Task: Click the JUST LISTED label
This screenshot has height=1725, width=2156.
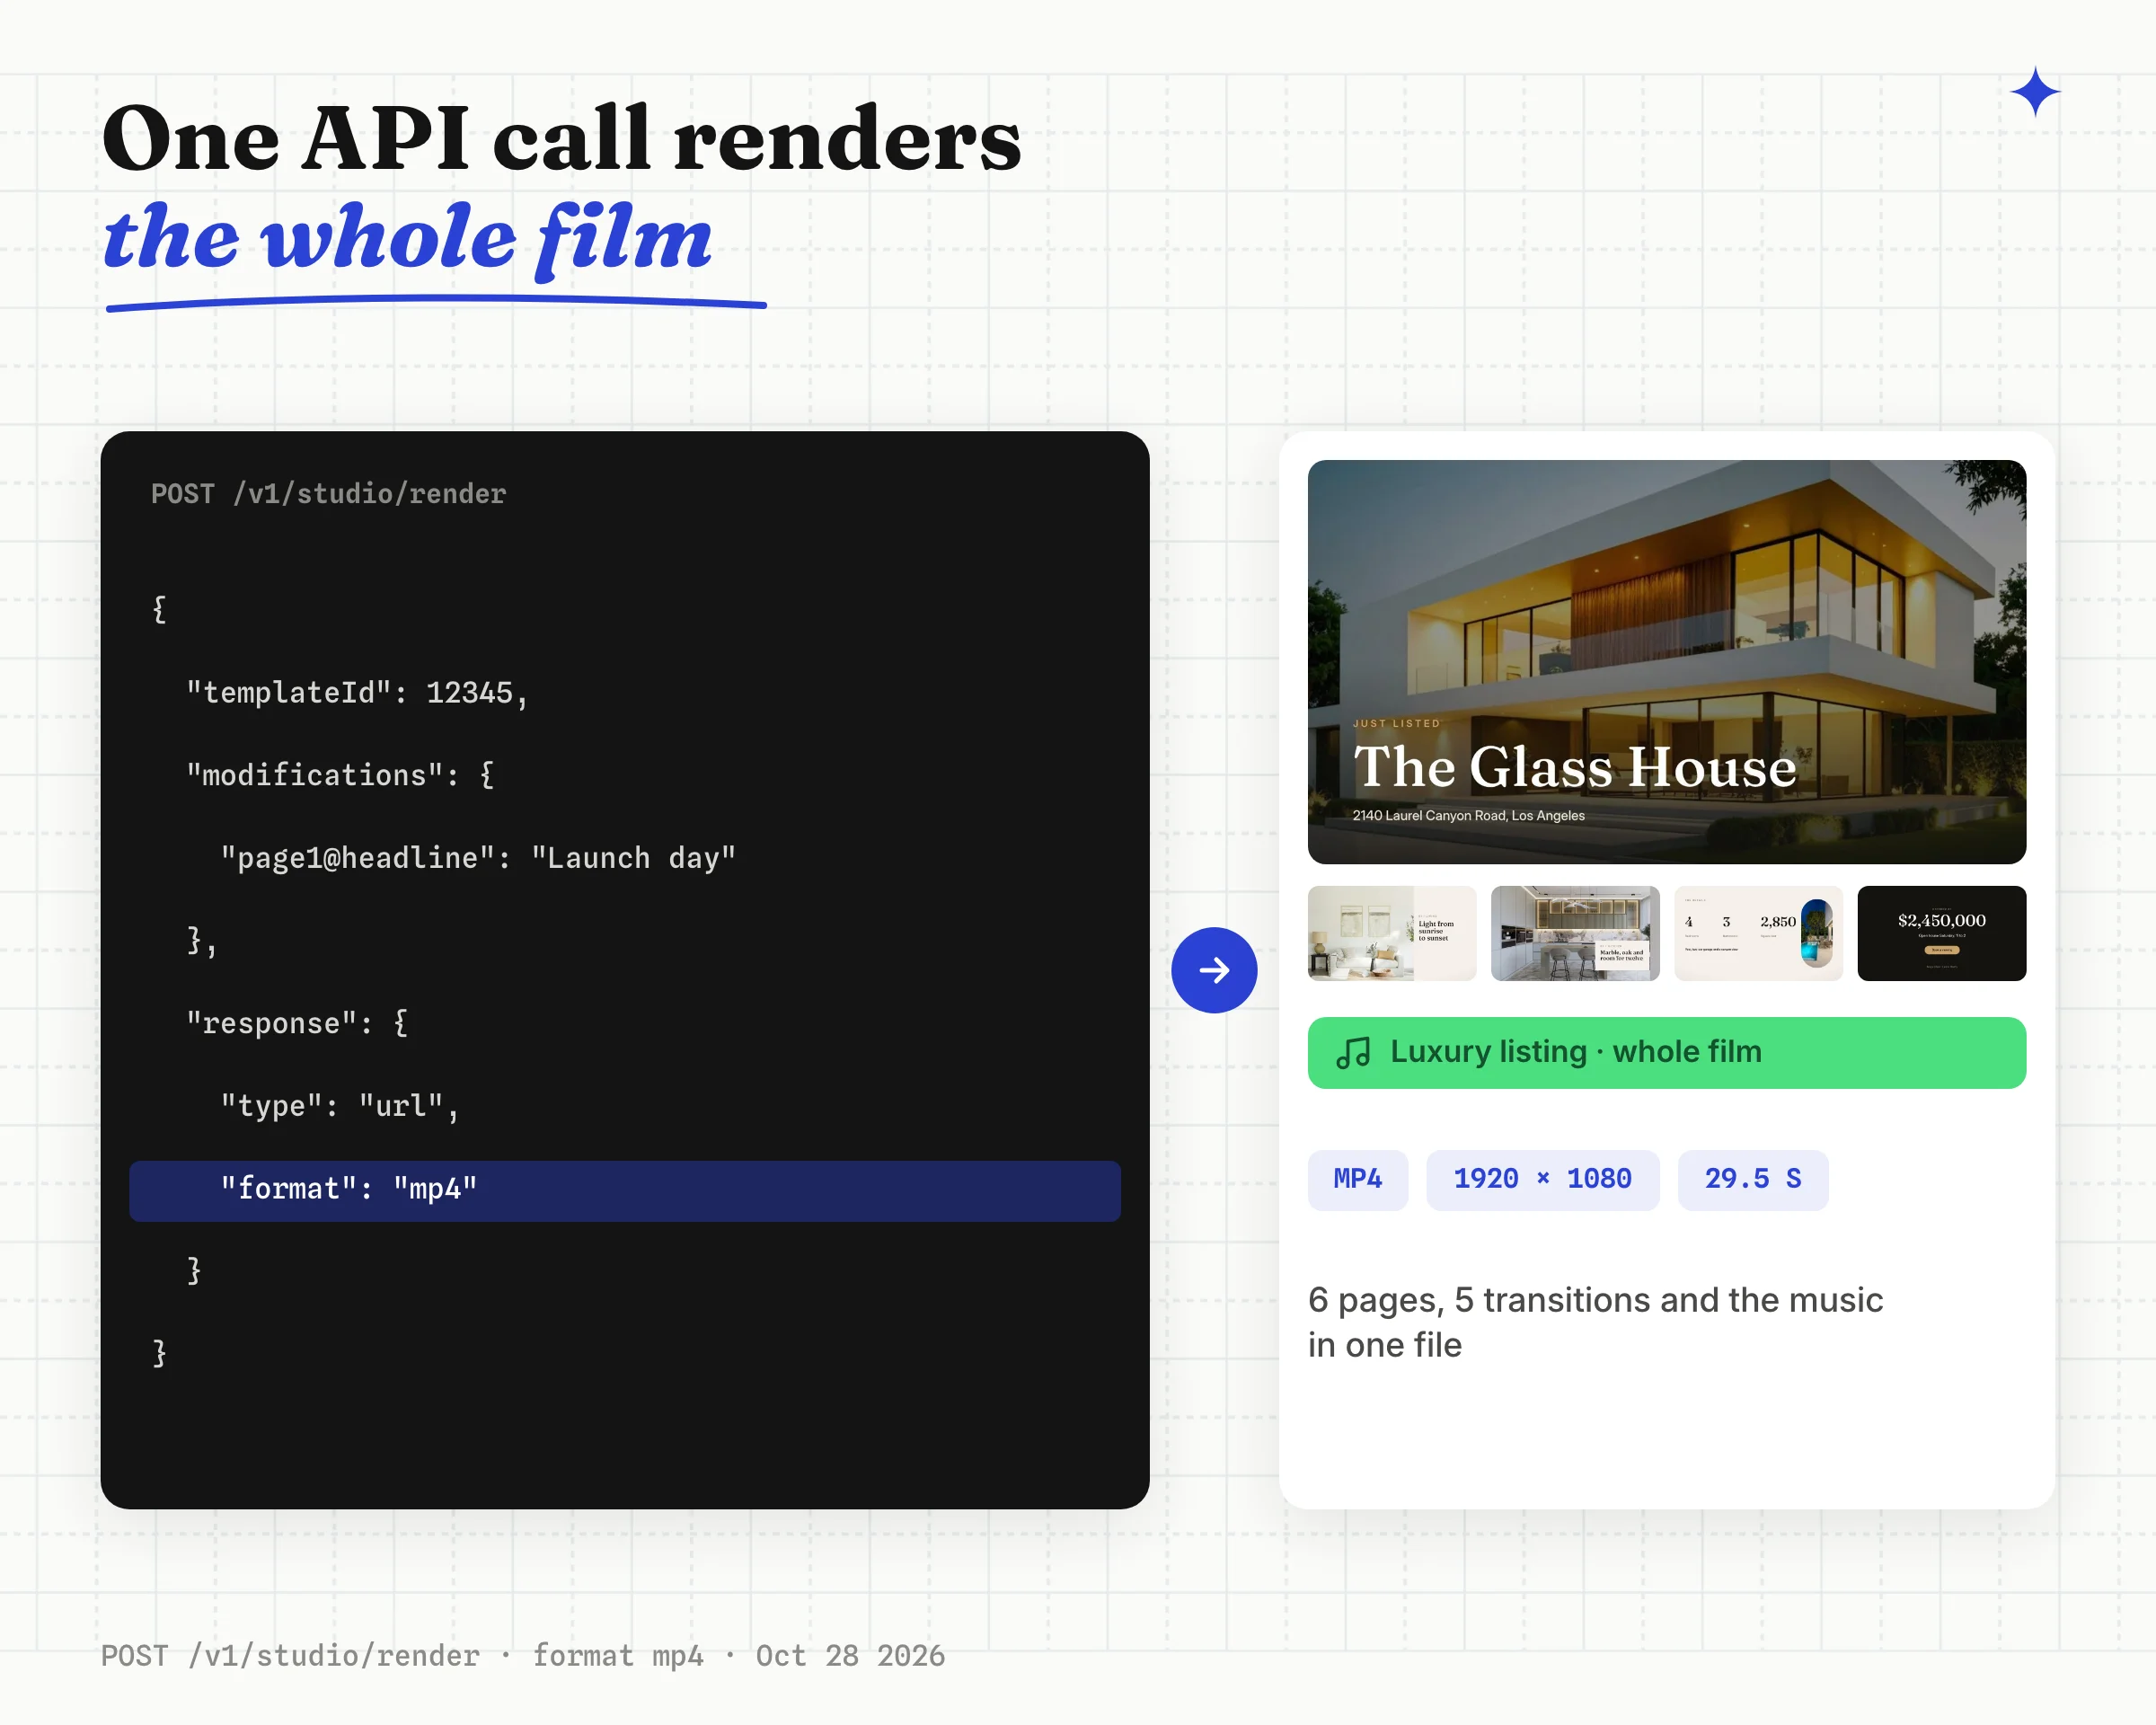Action: pyautogui.click(x=1396, y=723)
